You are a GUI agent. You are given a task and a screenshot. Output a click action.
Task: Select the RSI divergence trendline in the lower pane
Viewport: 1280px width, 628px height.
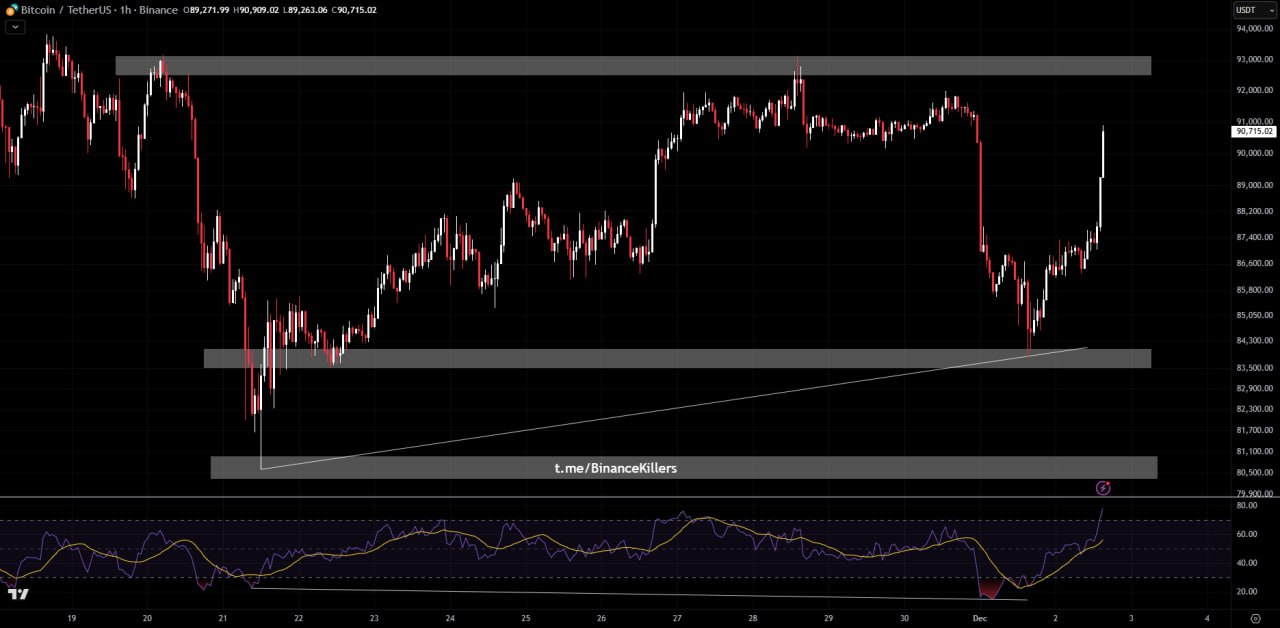[640, 594]
